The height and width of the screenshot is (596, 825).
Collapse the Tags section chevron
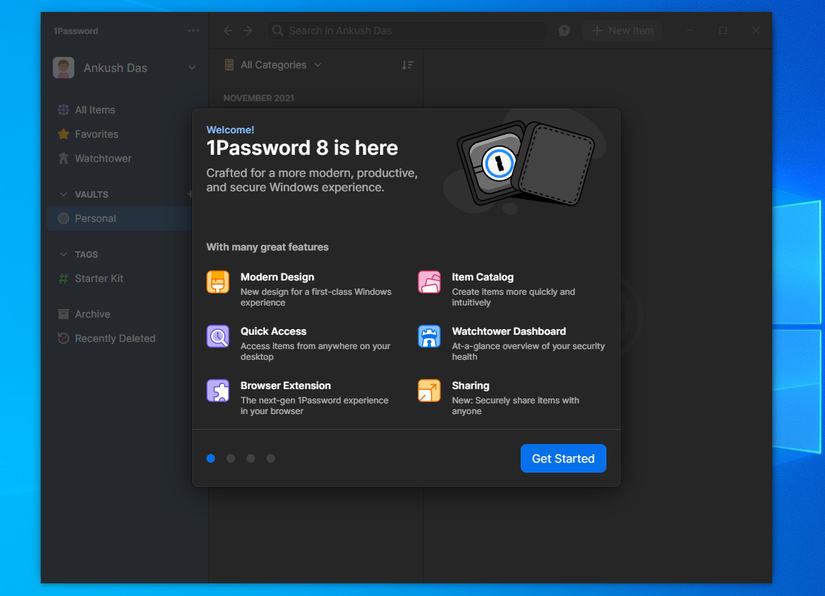[64, 254]
